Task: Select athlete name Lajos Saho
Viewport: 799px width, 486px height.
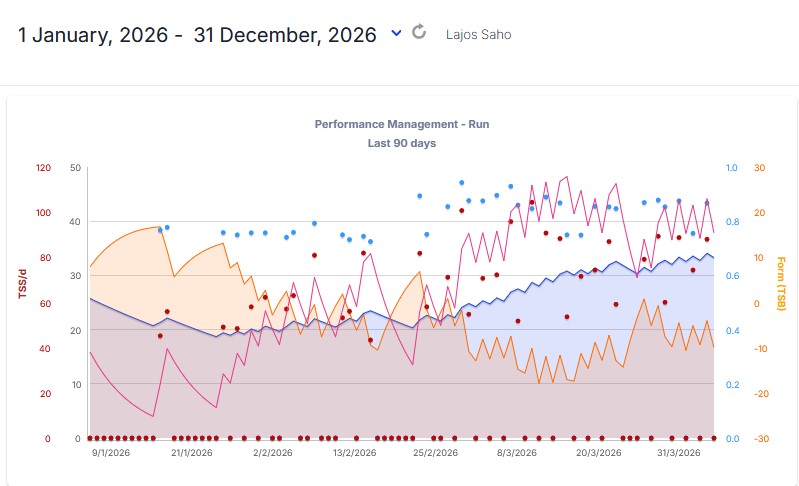Action: (x=478, y=34)
